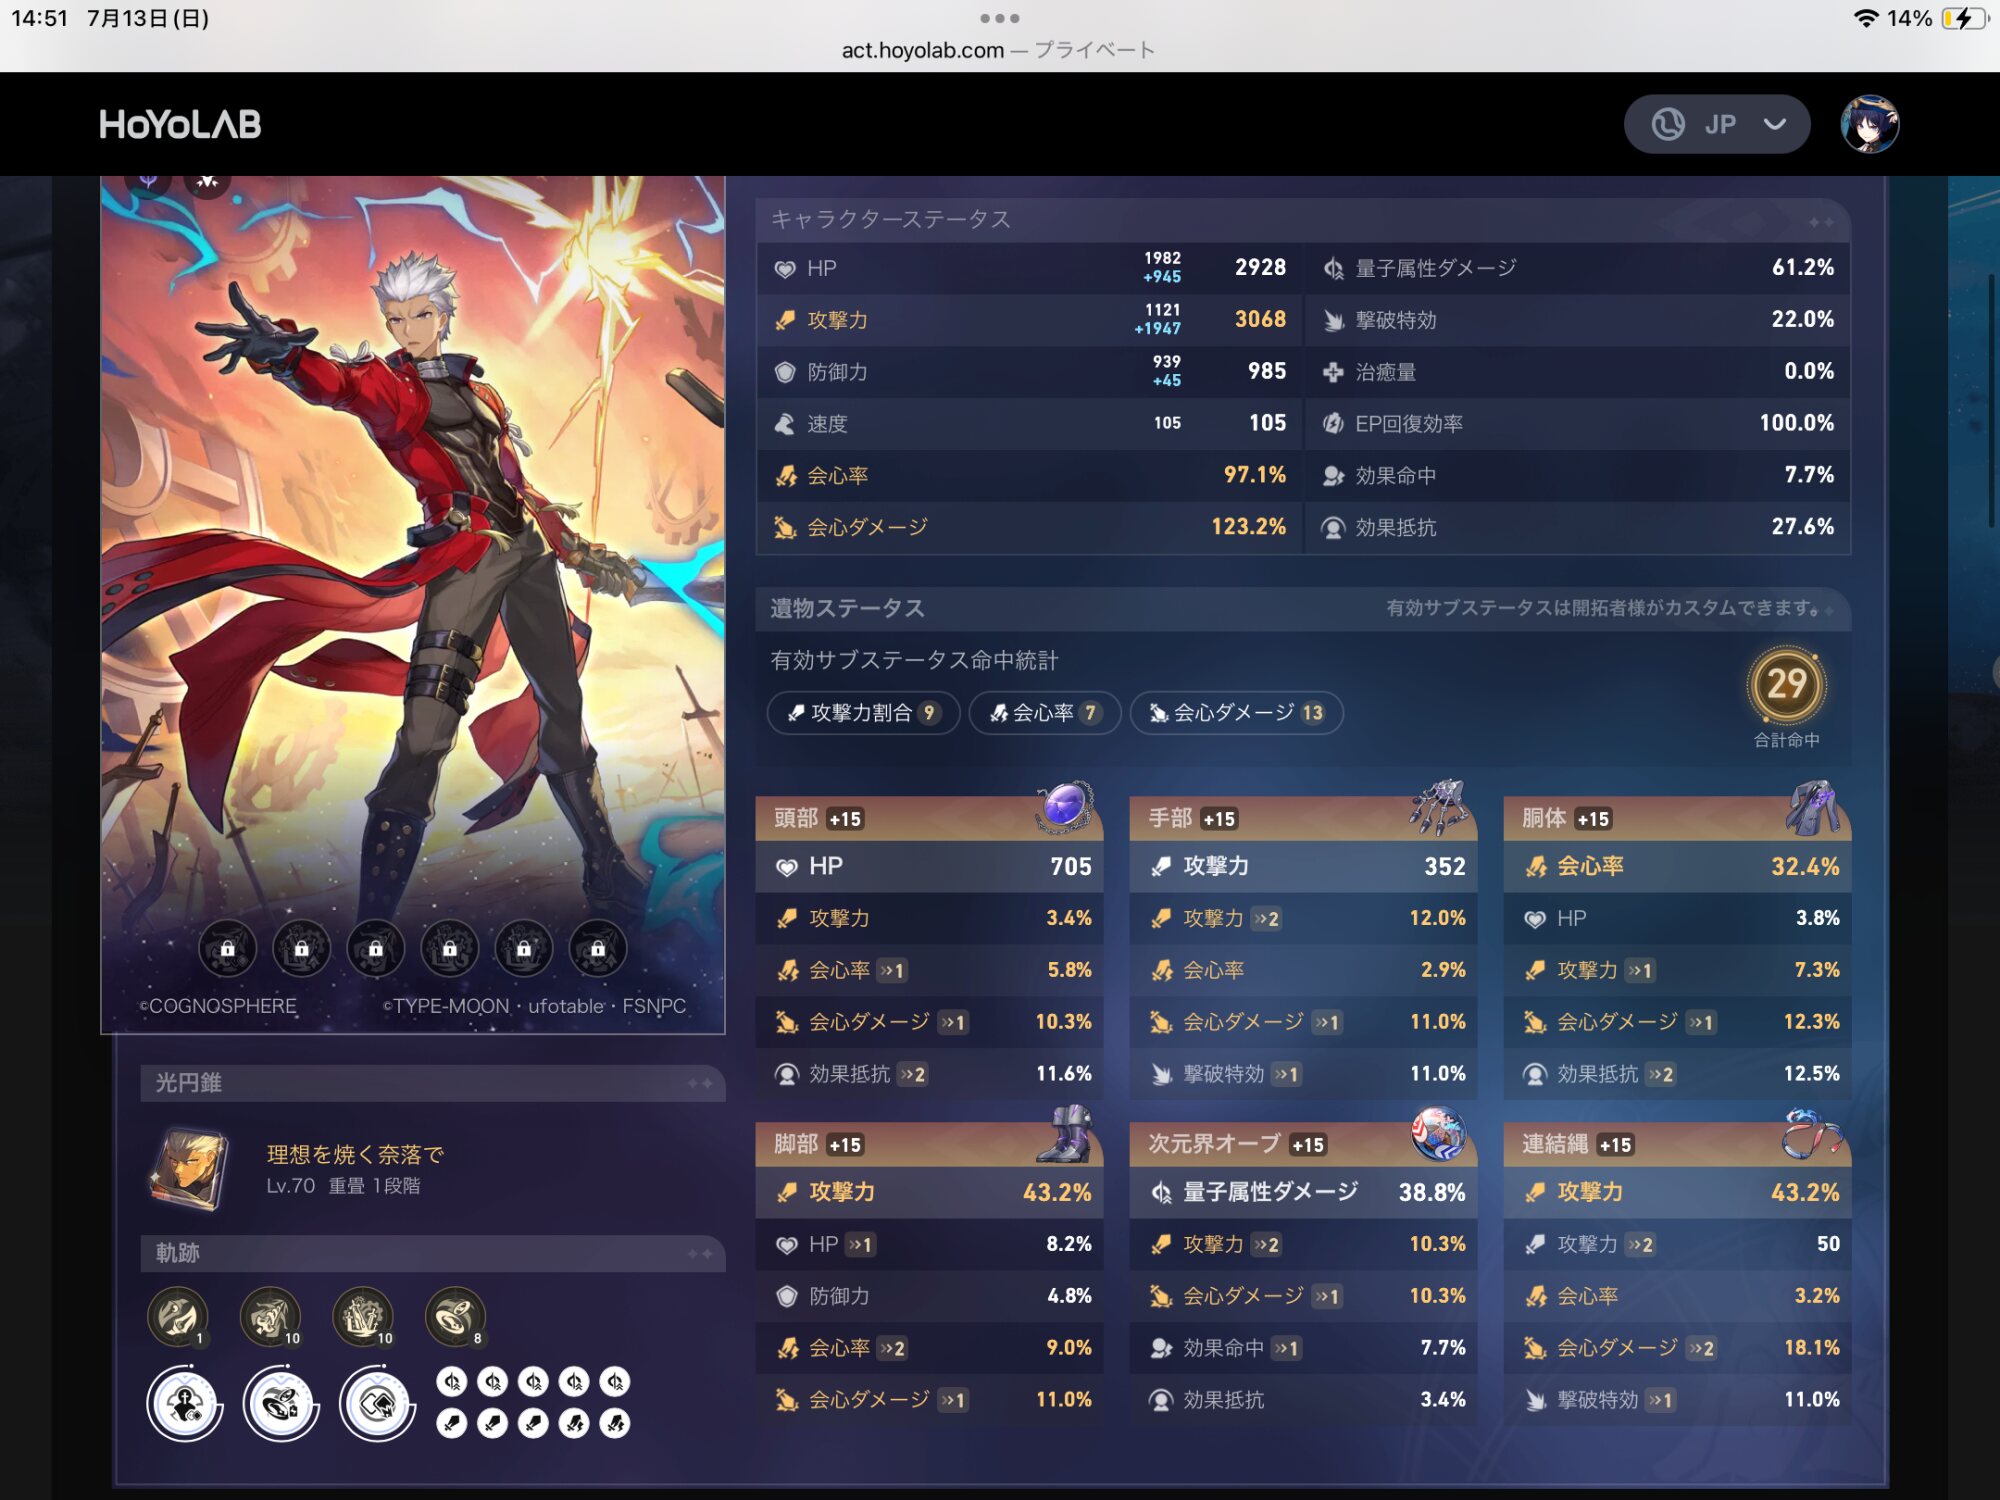
Task: Tap the 14:51 clock in status bar
Action: pos(40,18)
